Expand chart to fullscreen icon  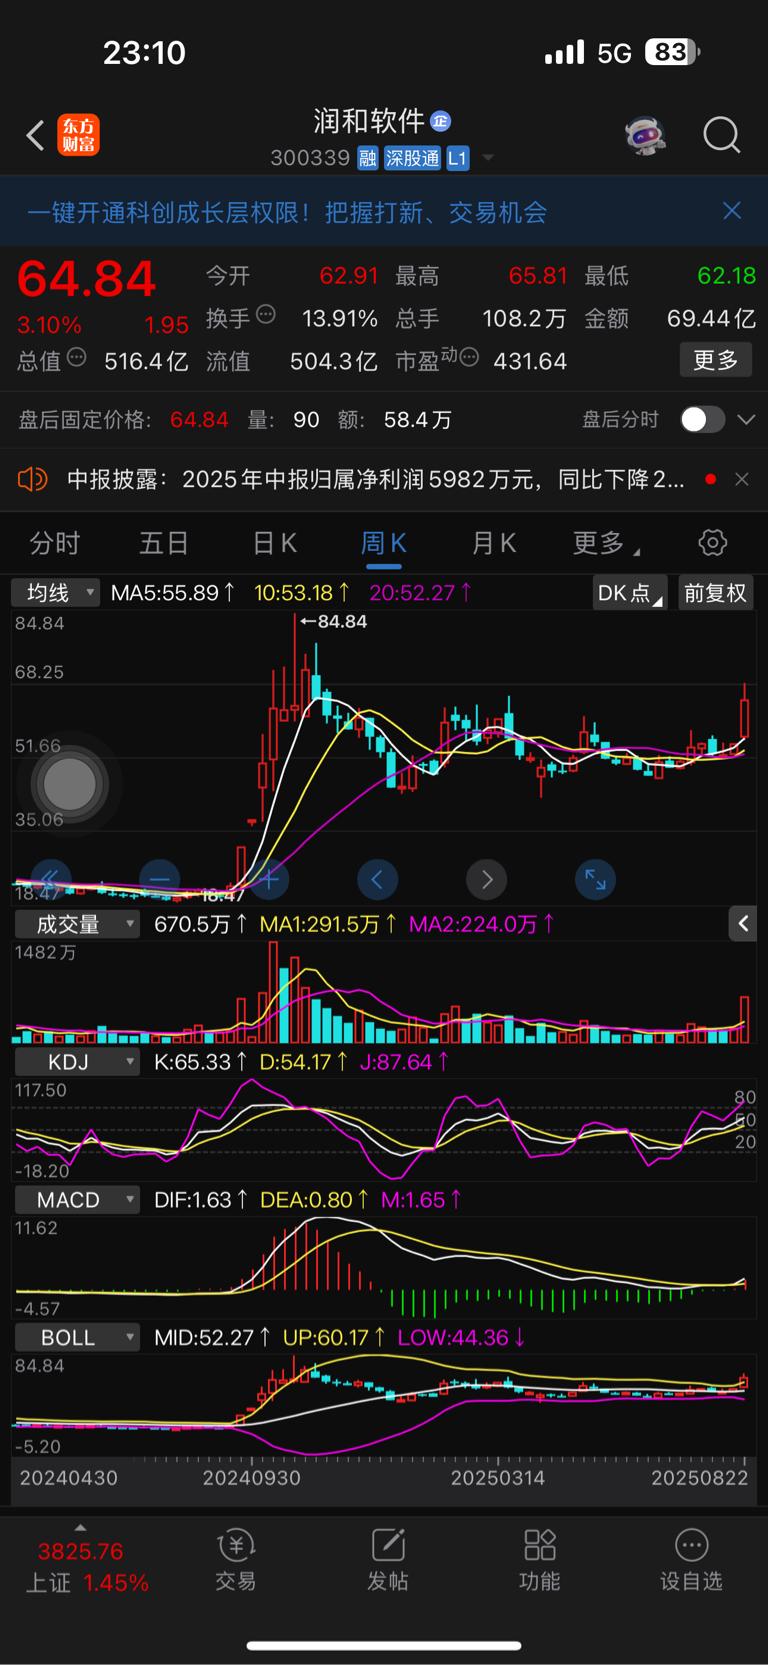[596, 880]
